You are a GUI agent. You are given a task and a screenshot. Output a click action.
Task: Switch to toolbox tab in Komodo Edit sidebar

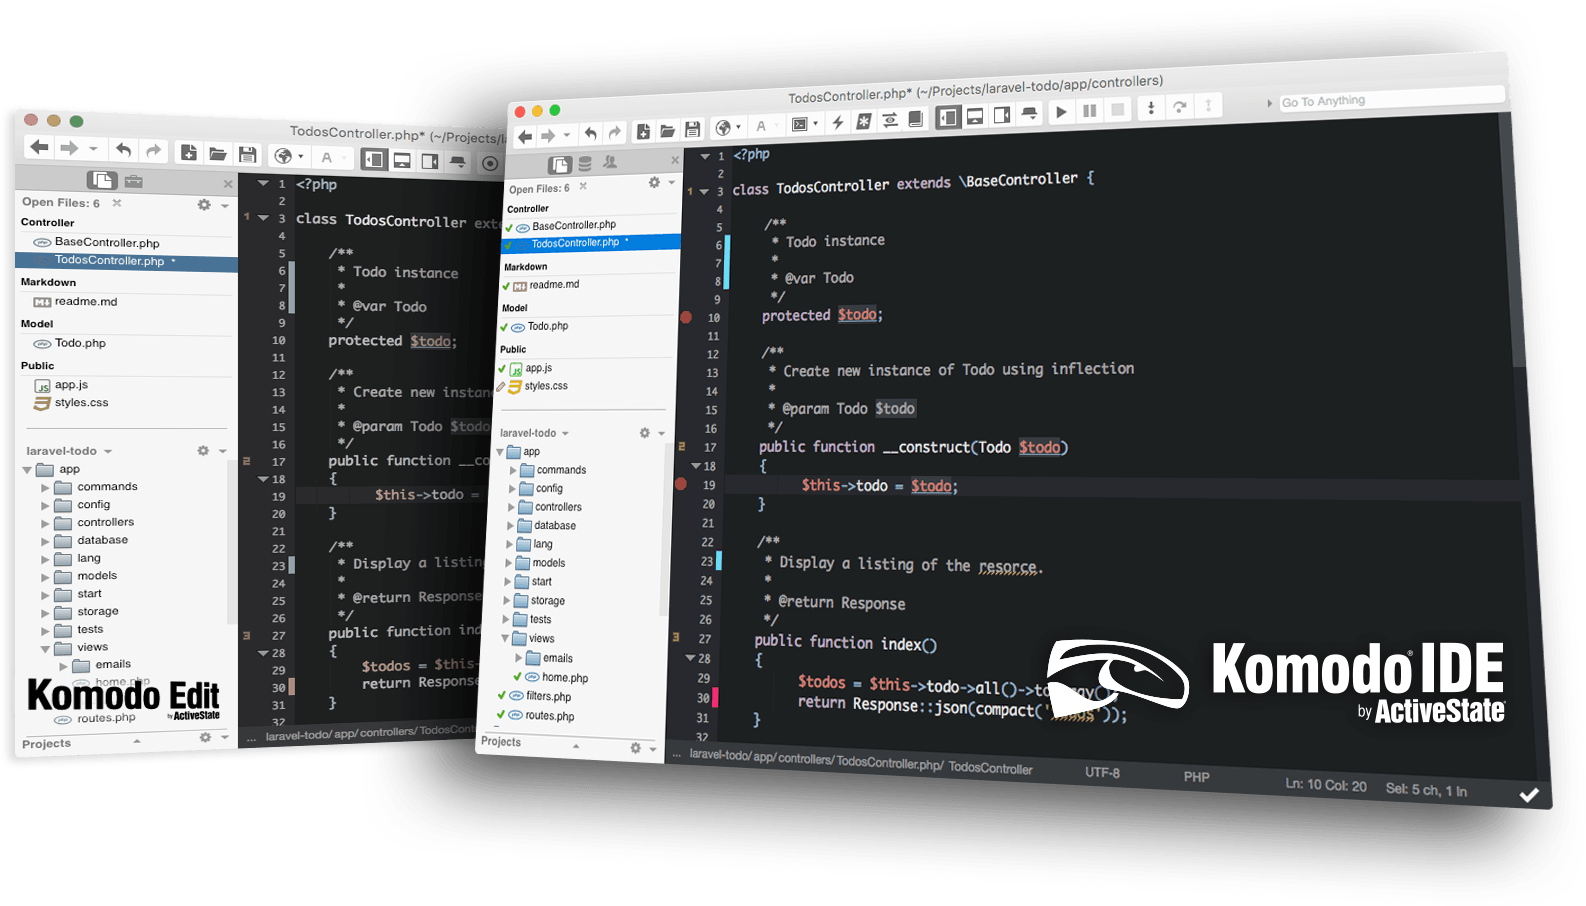click(133, 181)
